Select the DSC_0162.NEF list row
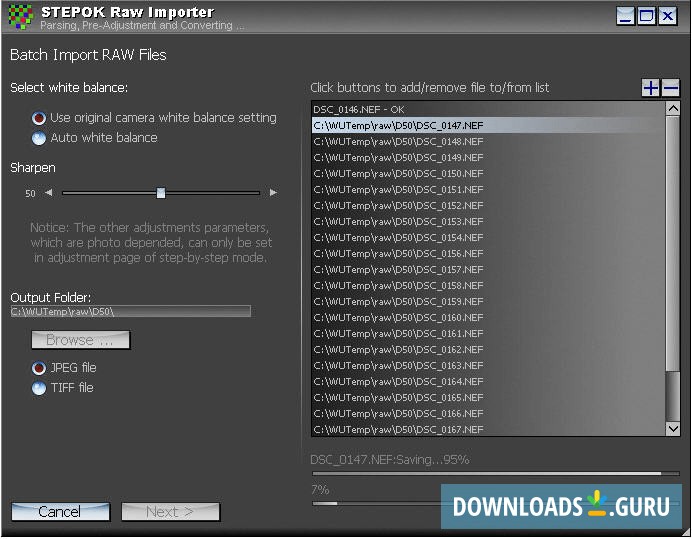Viewport: 692px width, 539px height. [x=489, y=349]
